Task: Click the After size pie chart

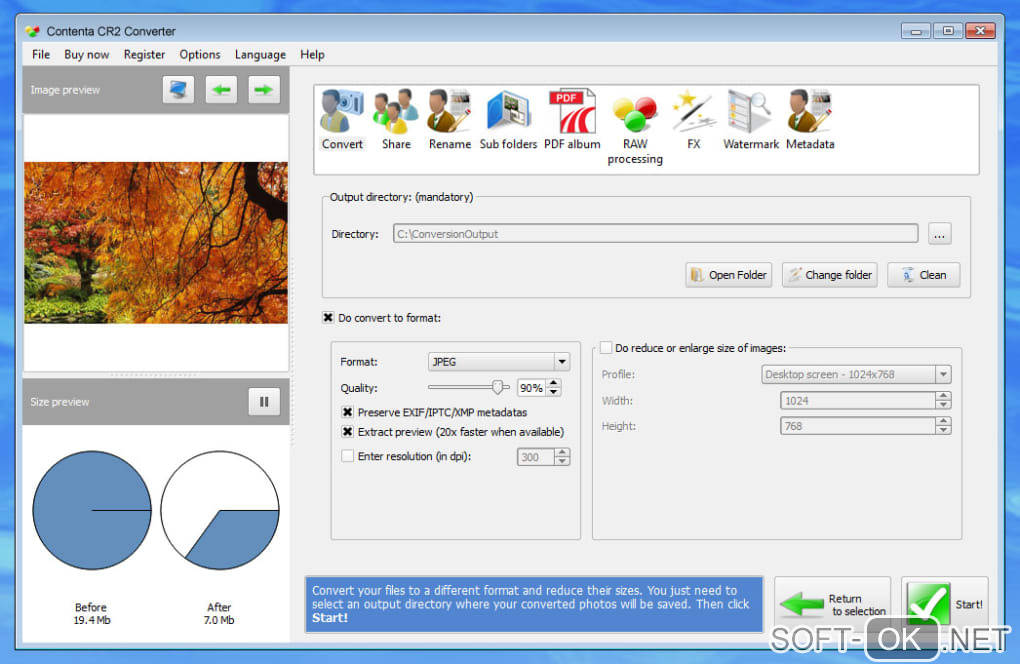Action: point(220,511)
